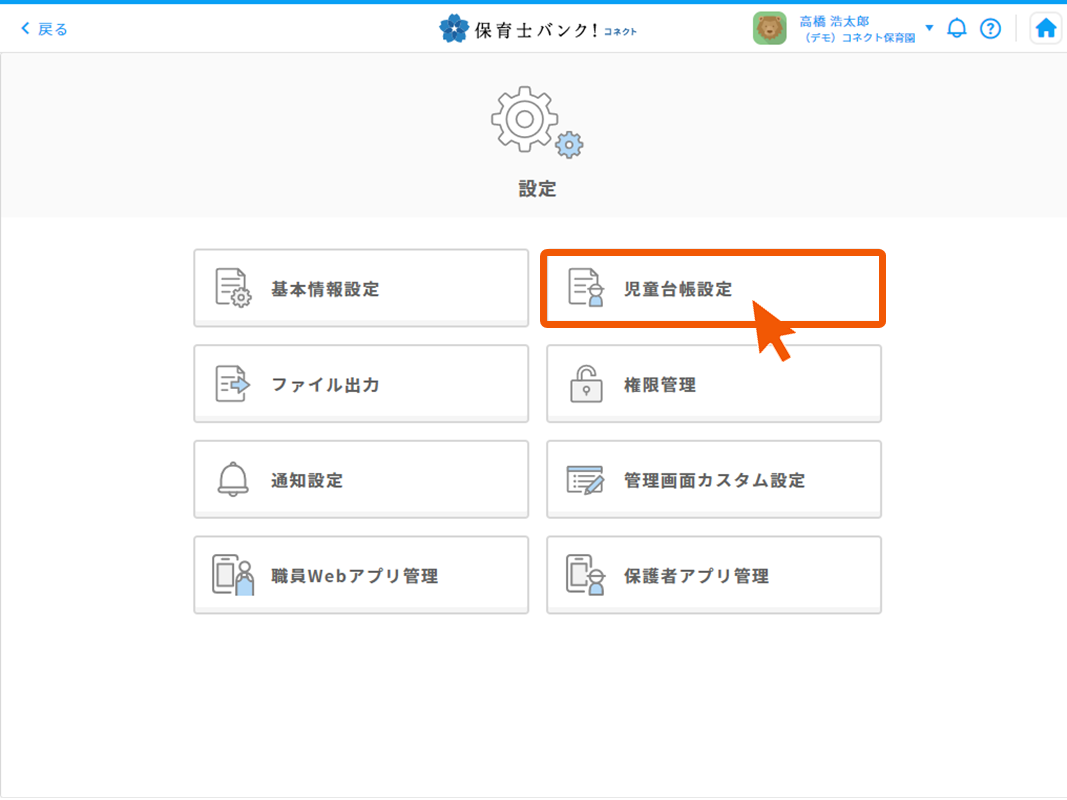Click user name 高橋 浩太郎

tap(835, 21)
